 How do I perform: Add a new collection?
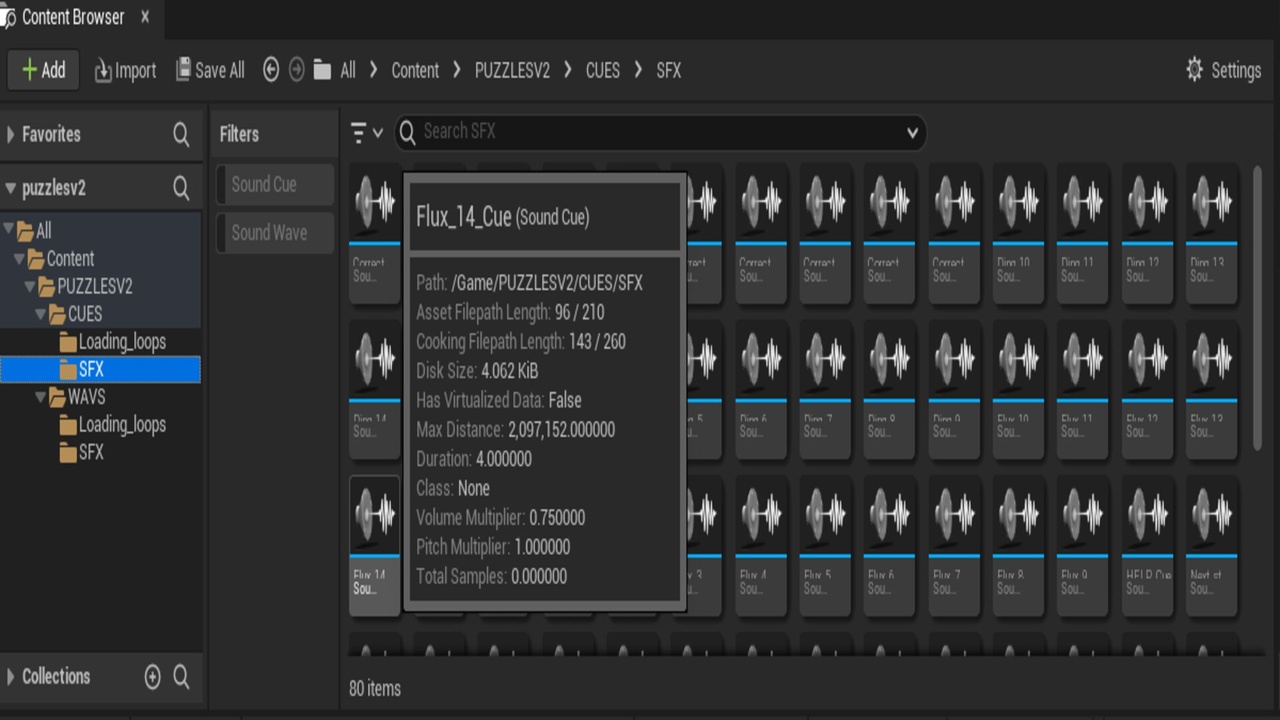[x=152, y=677]
